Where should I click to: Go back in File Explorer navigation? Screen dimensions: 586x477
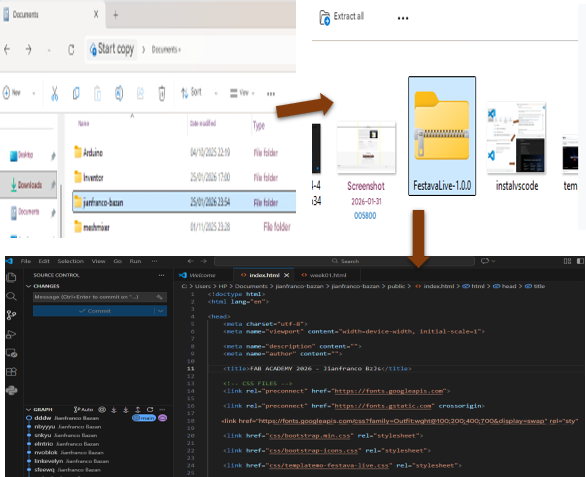click(x=7, y=49)
